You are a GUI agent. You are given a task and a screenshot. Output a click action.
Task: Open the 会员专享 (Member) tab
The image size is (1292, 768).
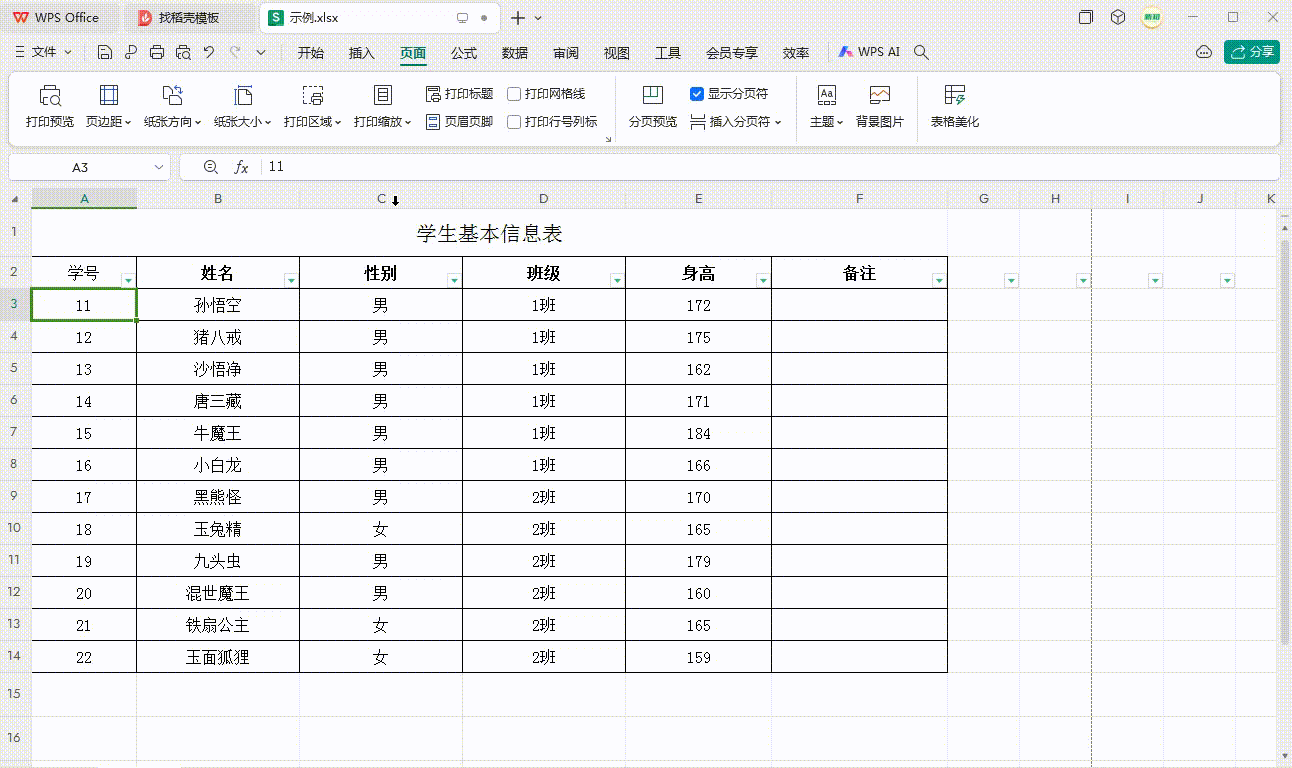pos(732,53)
